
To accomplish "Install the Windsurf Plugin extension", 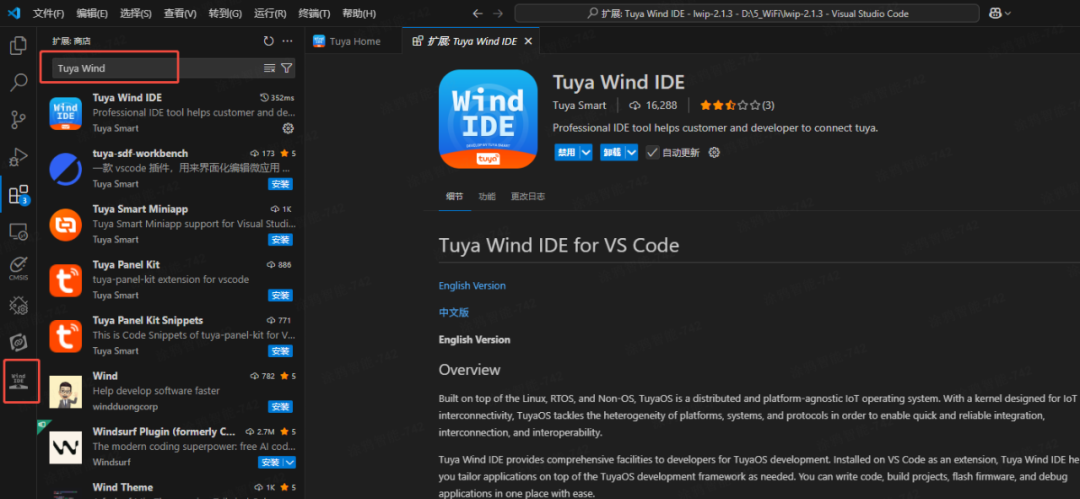I will [x=271, y=462].
